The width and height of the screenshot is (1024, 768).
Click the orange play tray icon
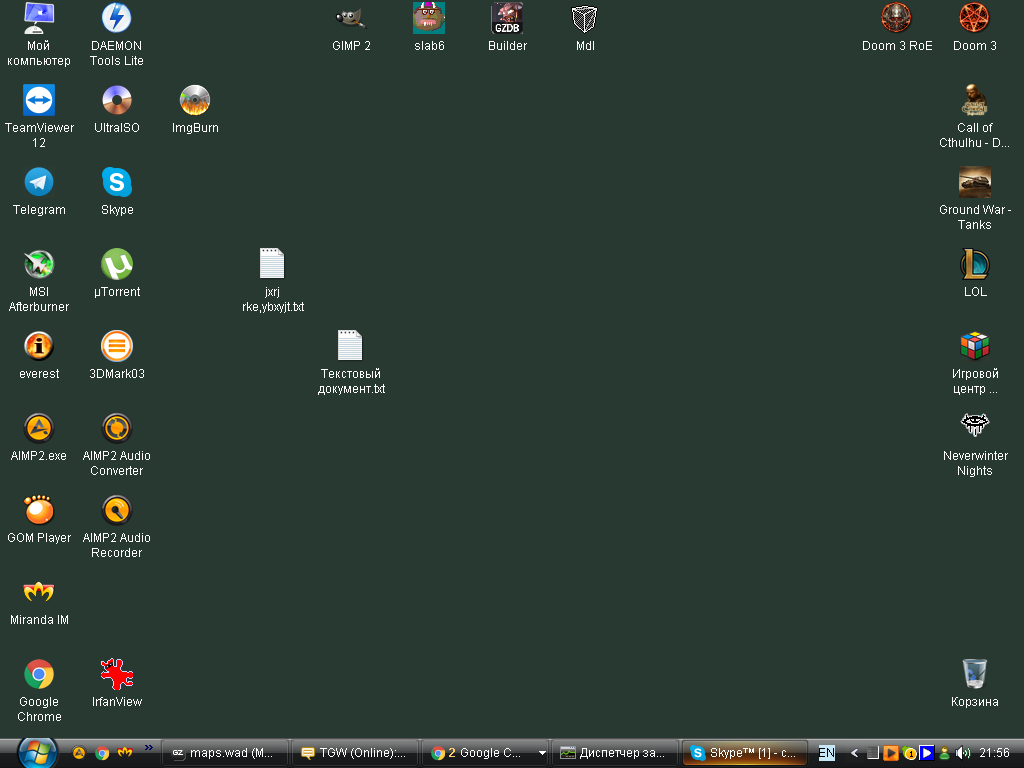point(890,753)
